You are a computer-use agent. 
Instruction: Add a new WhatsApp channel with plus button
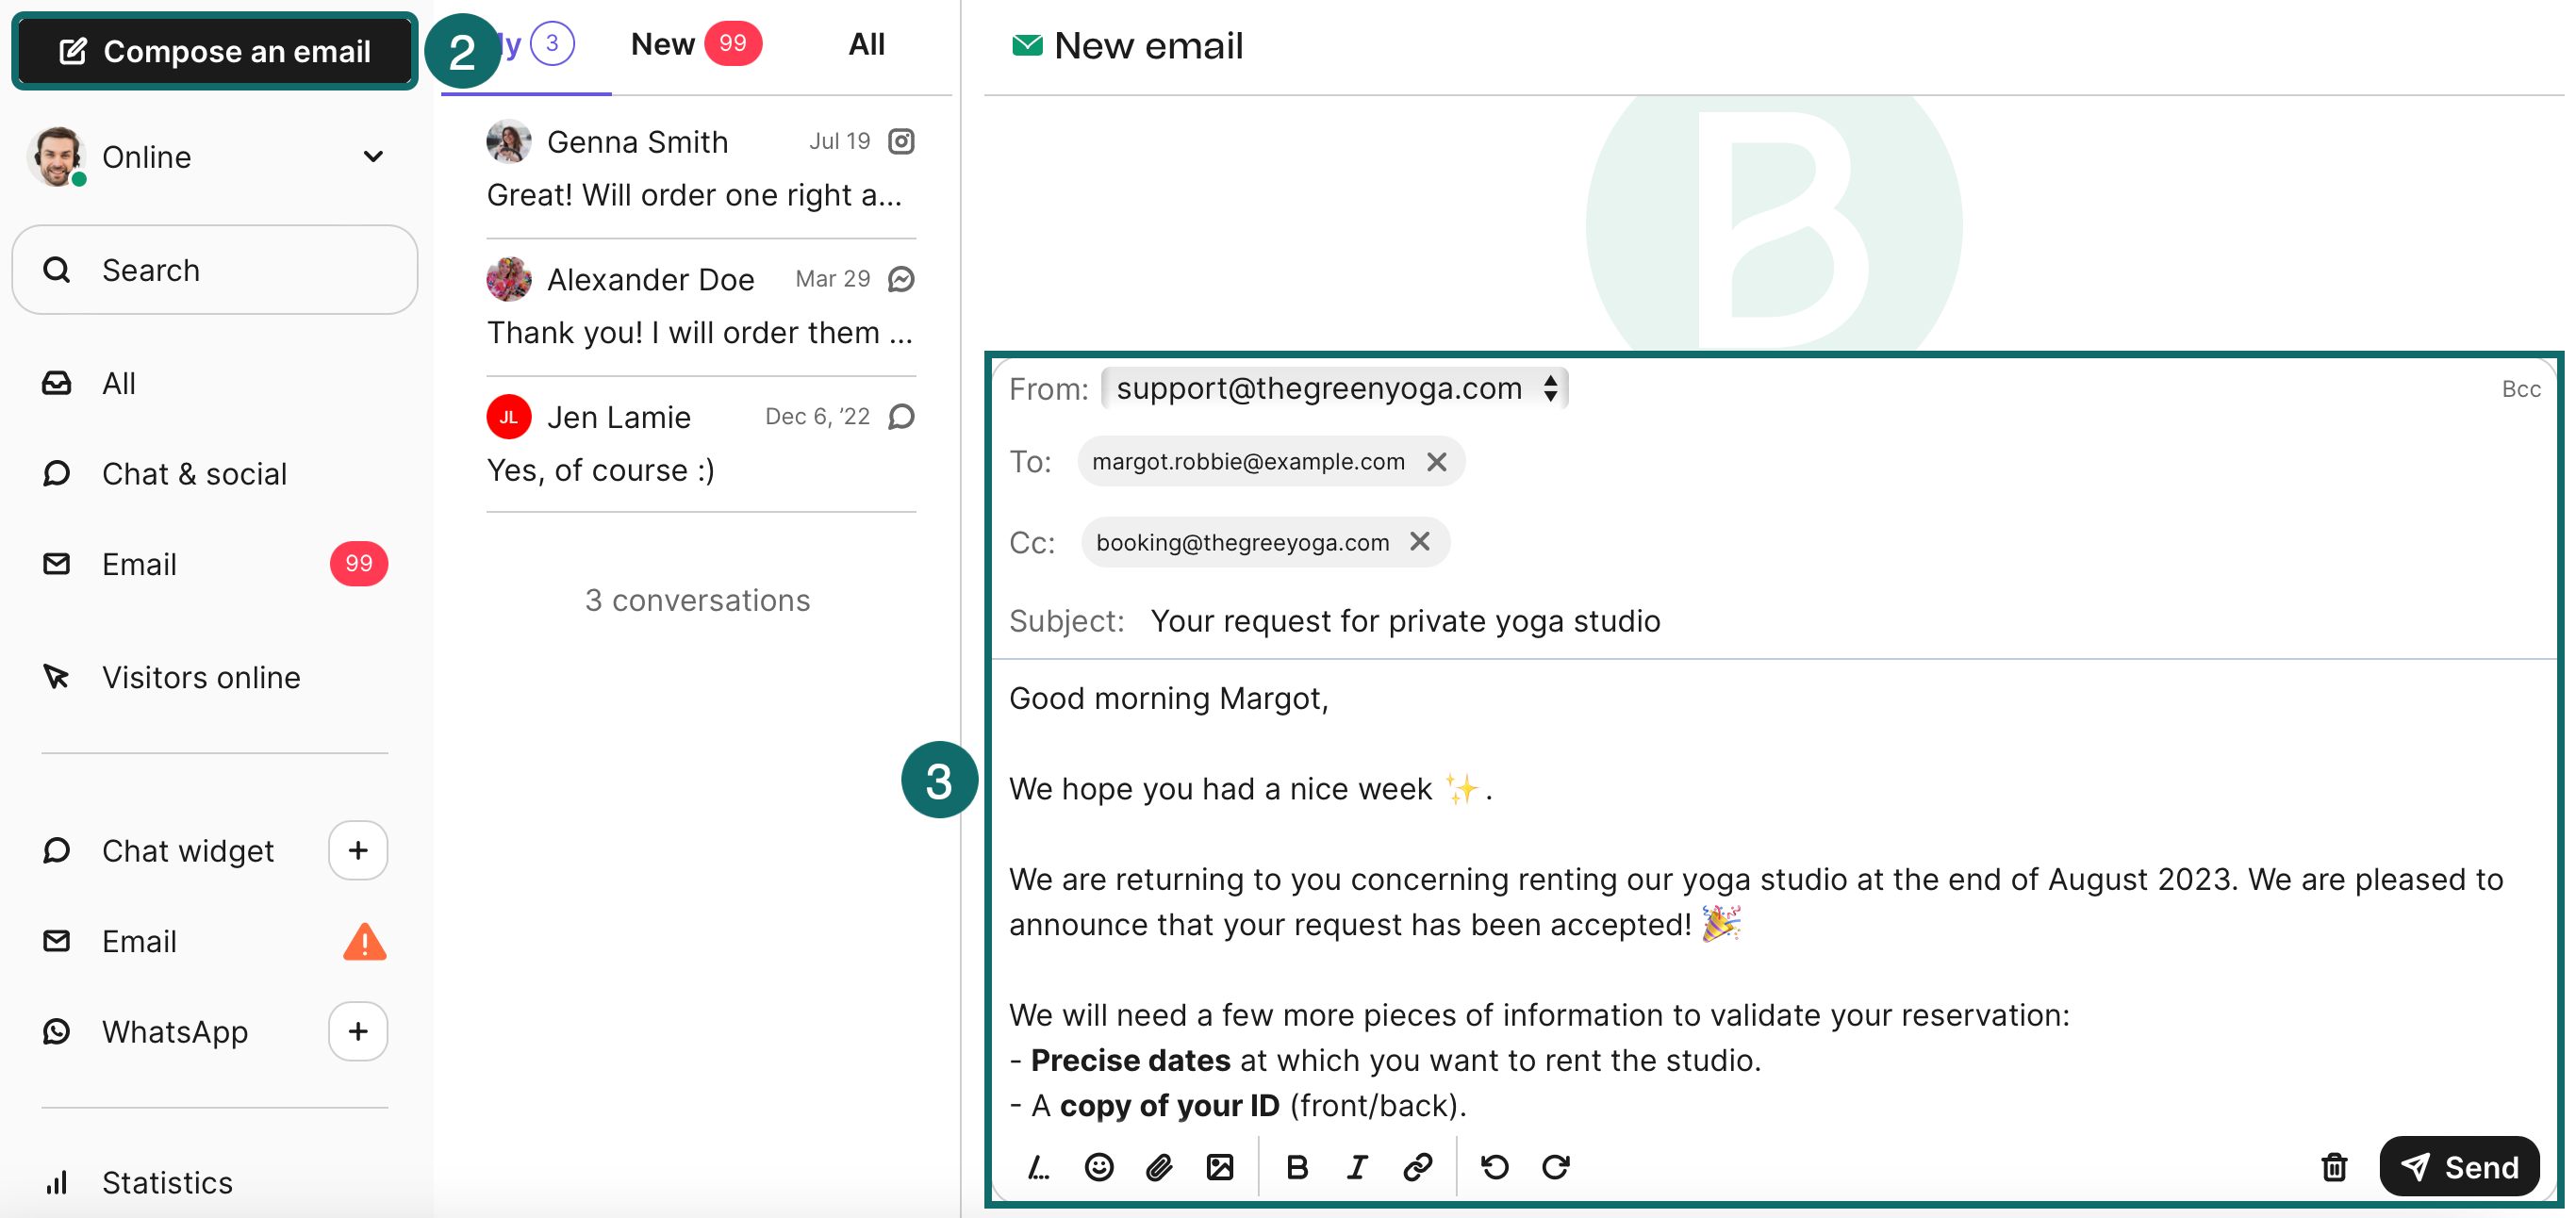(x=357, y=1031)
